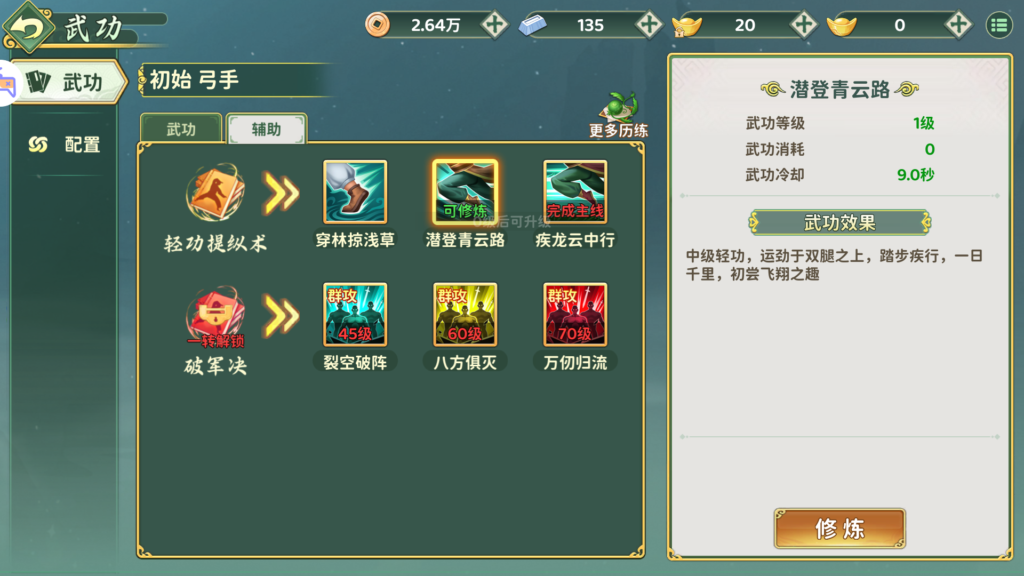This screenshot has width=1024, height=576.
Task: Add locked gold ingots via plus button
Action: point(803,25)
